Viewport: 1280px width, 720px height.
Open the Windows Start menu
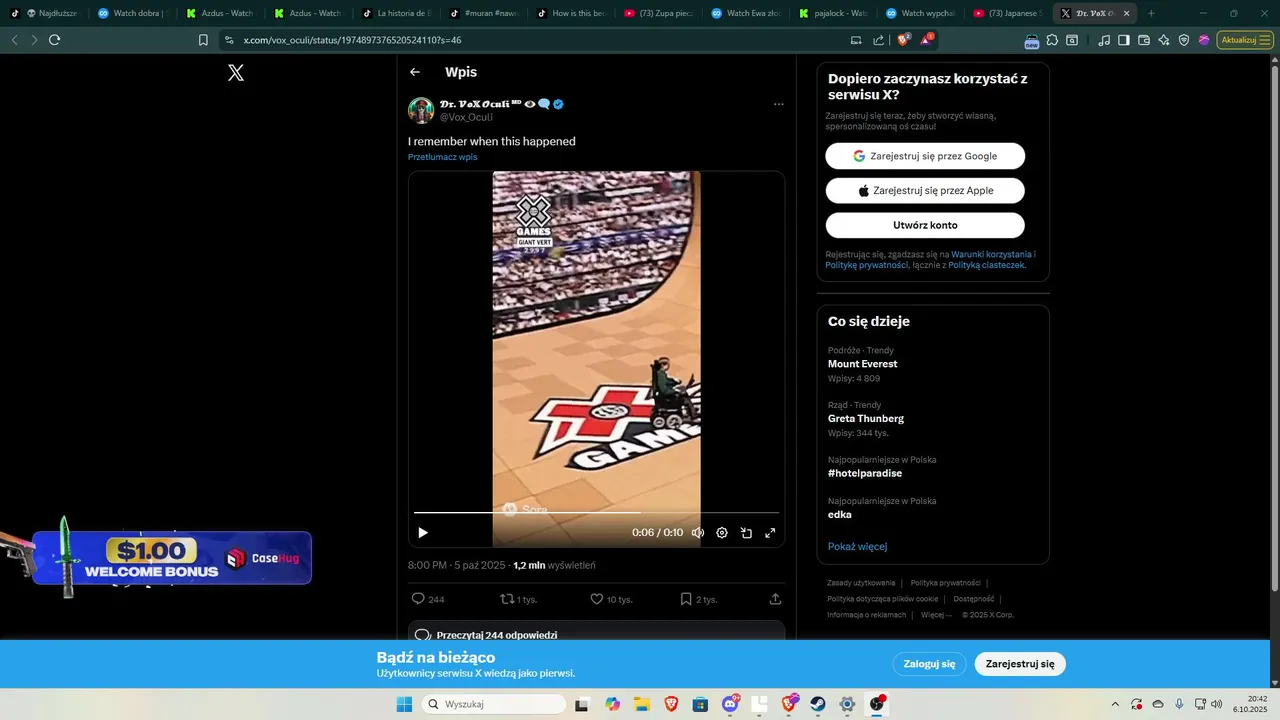[404, 704]
